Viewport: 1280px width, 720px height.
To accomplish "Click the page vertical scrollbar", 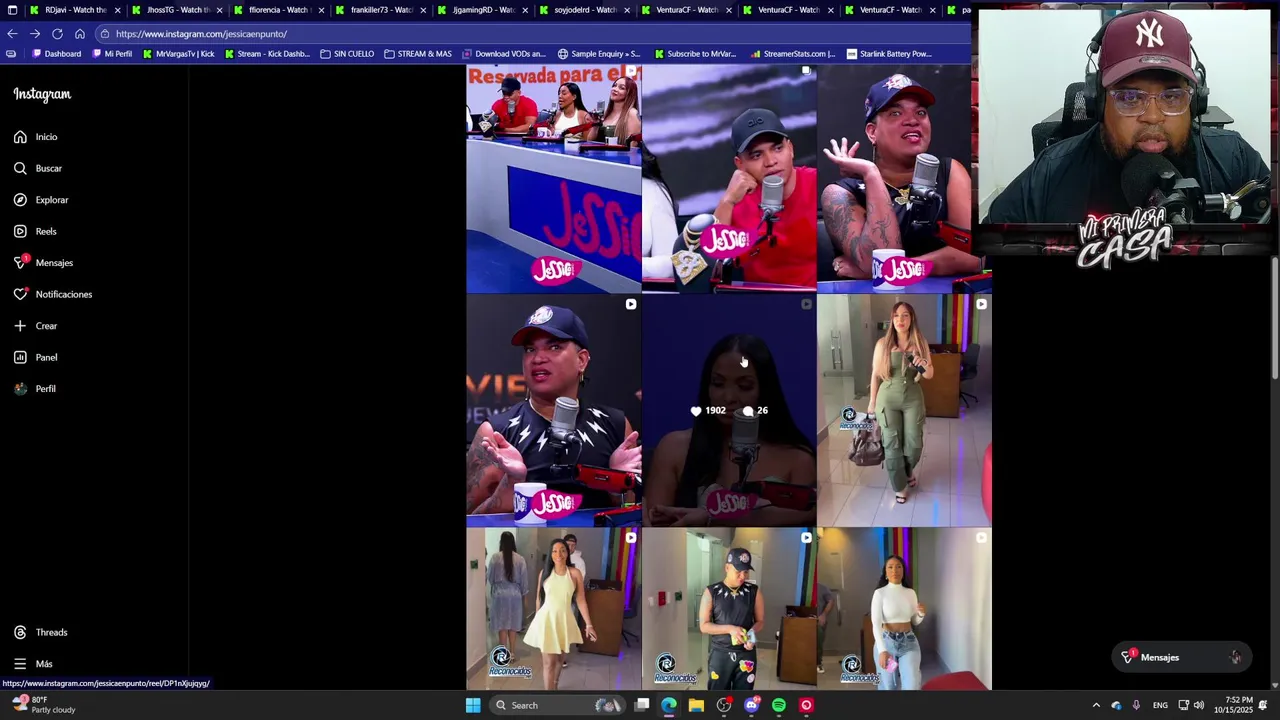I will (1274, 318).
